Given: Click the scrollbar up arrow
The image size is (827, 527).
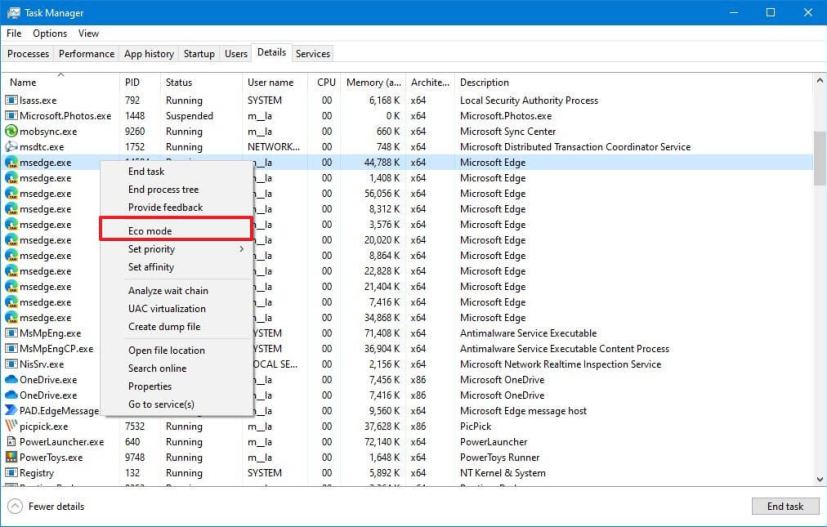Looking at the screenshot, I should [x=820, y=81].
